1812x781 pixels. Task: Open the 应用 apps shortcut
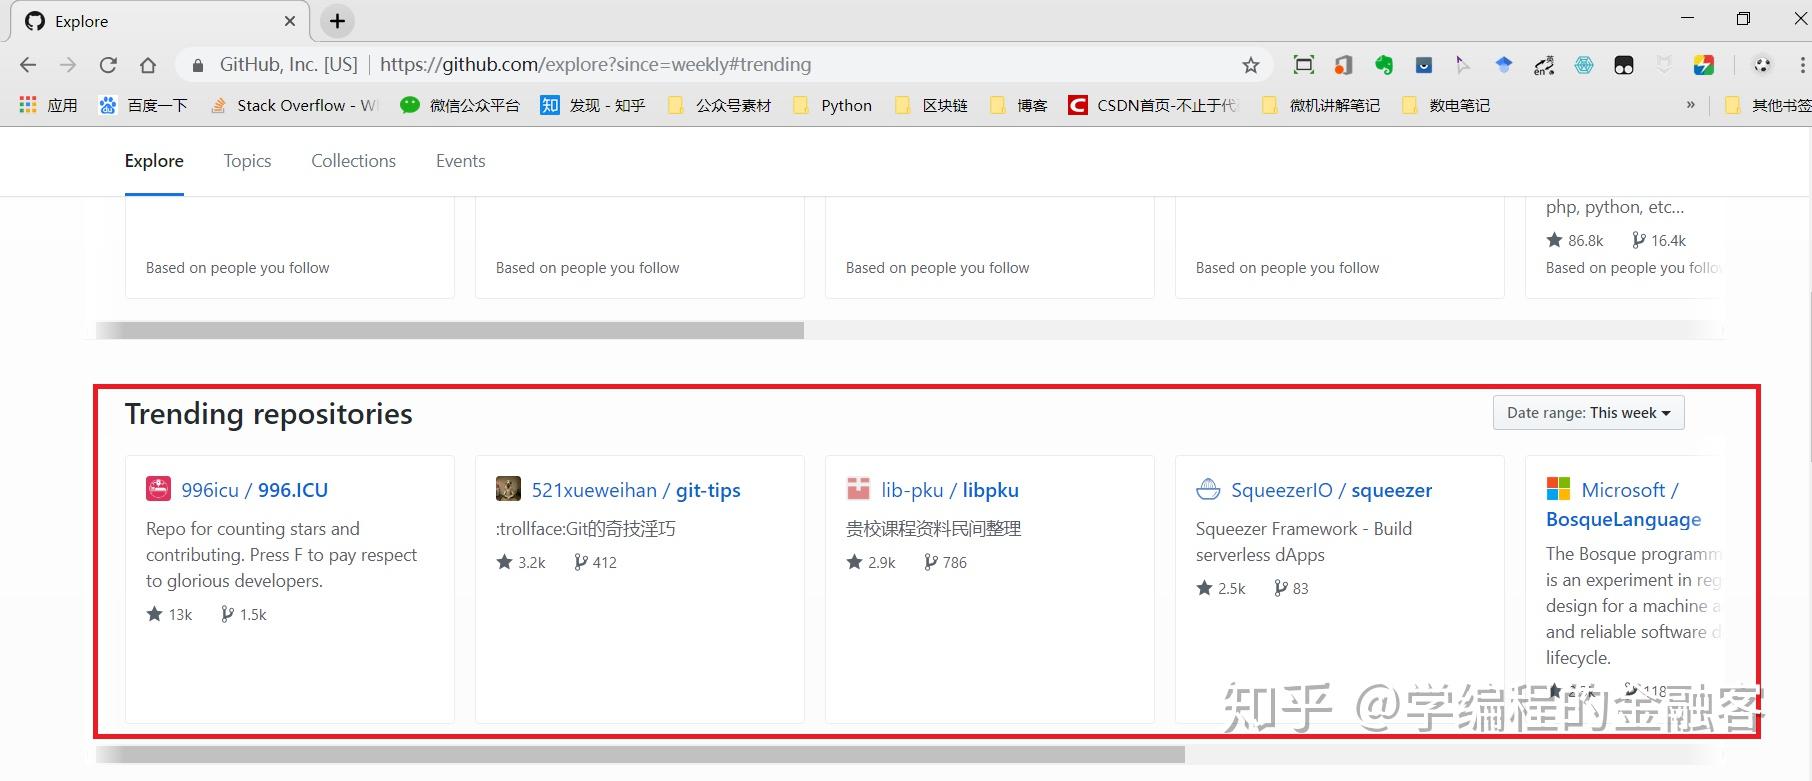tap(48, 105)
